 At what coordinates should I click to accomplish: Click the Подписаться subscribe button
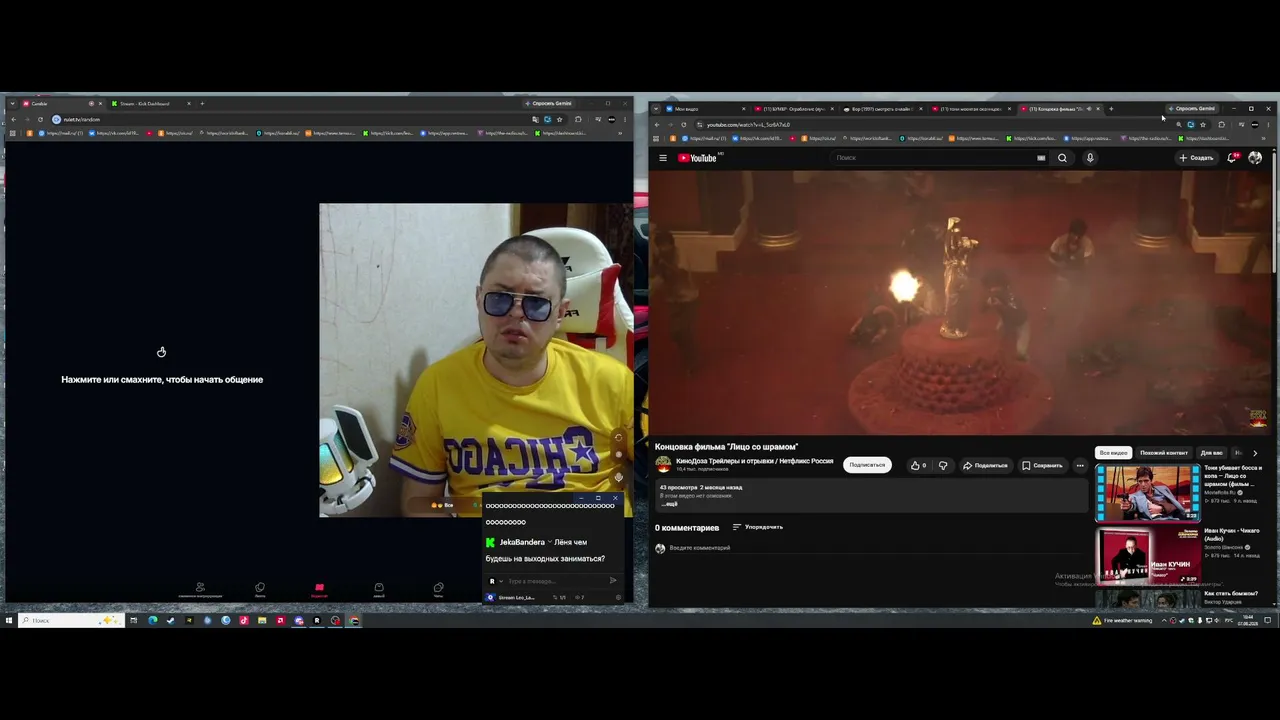pos(867,465)
